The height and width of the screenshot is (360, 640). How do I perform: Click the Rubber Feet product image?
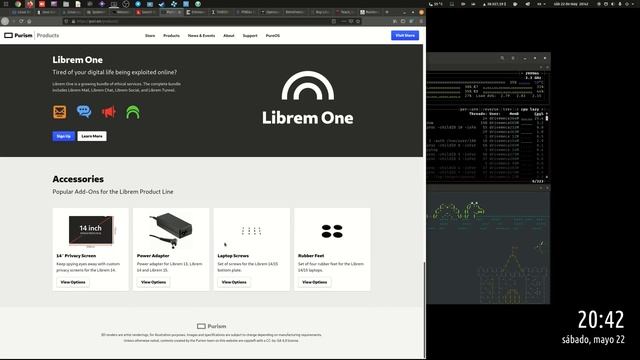tap(332, 231)
